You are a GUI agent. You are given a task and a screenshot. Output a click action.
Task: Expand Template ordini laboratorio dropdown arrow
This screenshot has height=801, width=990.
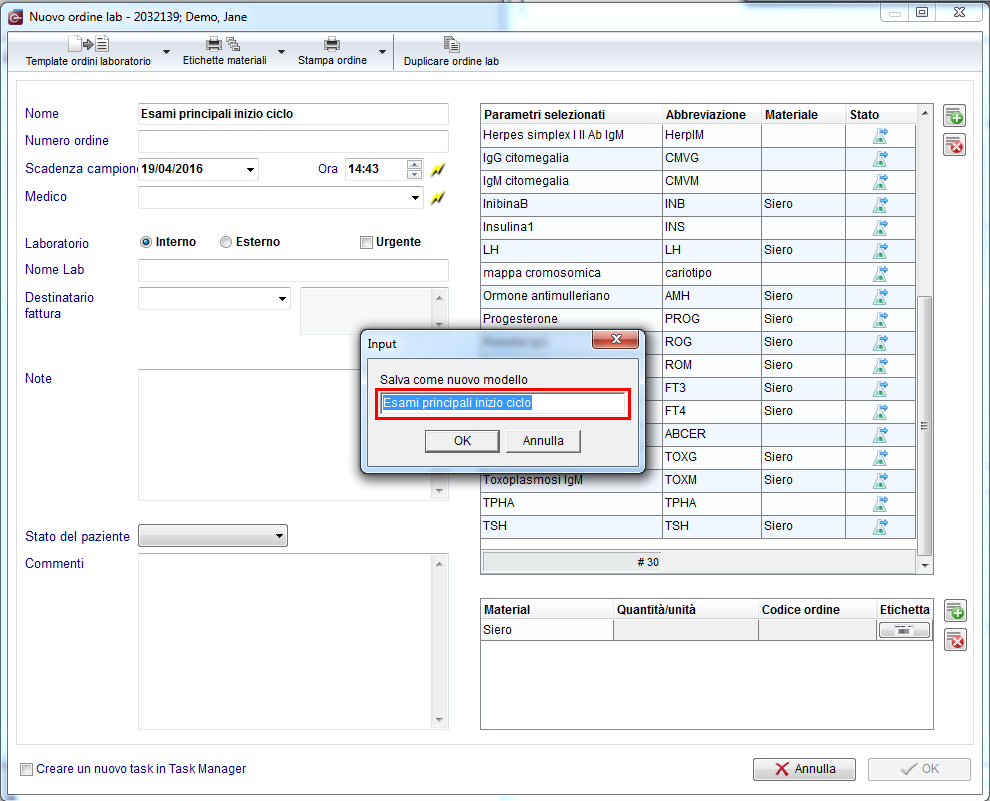[166, 52]
